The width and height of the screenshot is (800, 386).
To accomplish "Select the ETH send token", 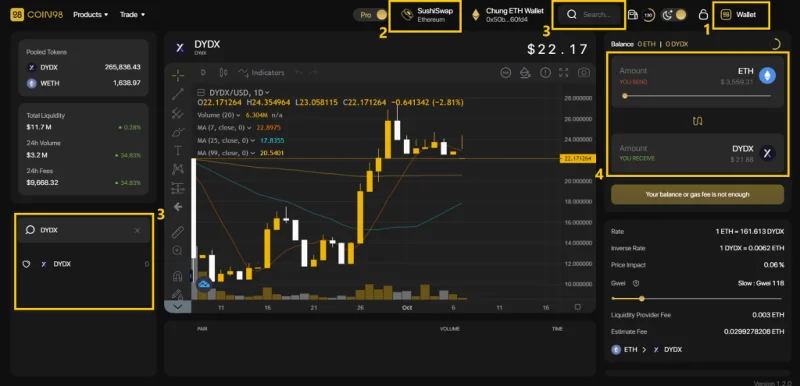I will click(x=757, y=76).
